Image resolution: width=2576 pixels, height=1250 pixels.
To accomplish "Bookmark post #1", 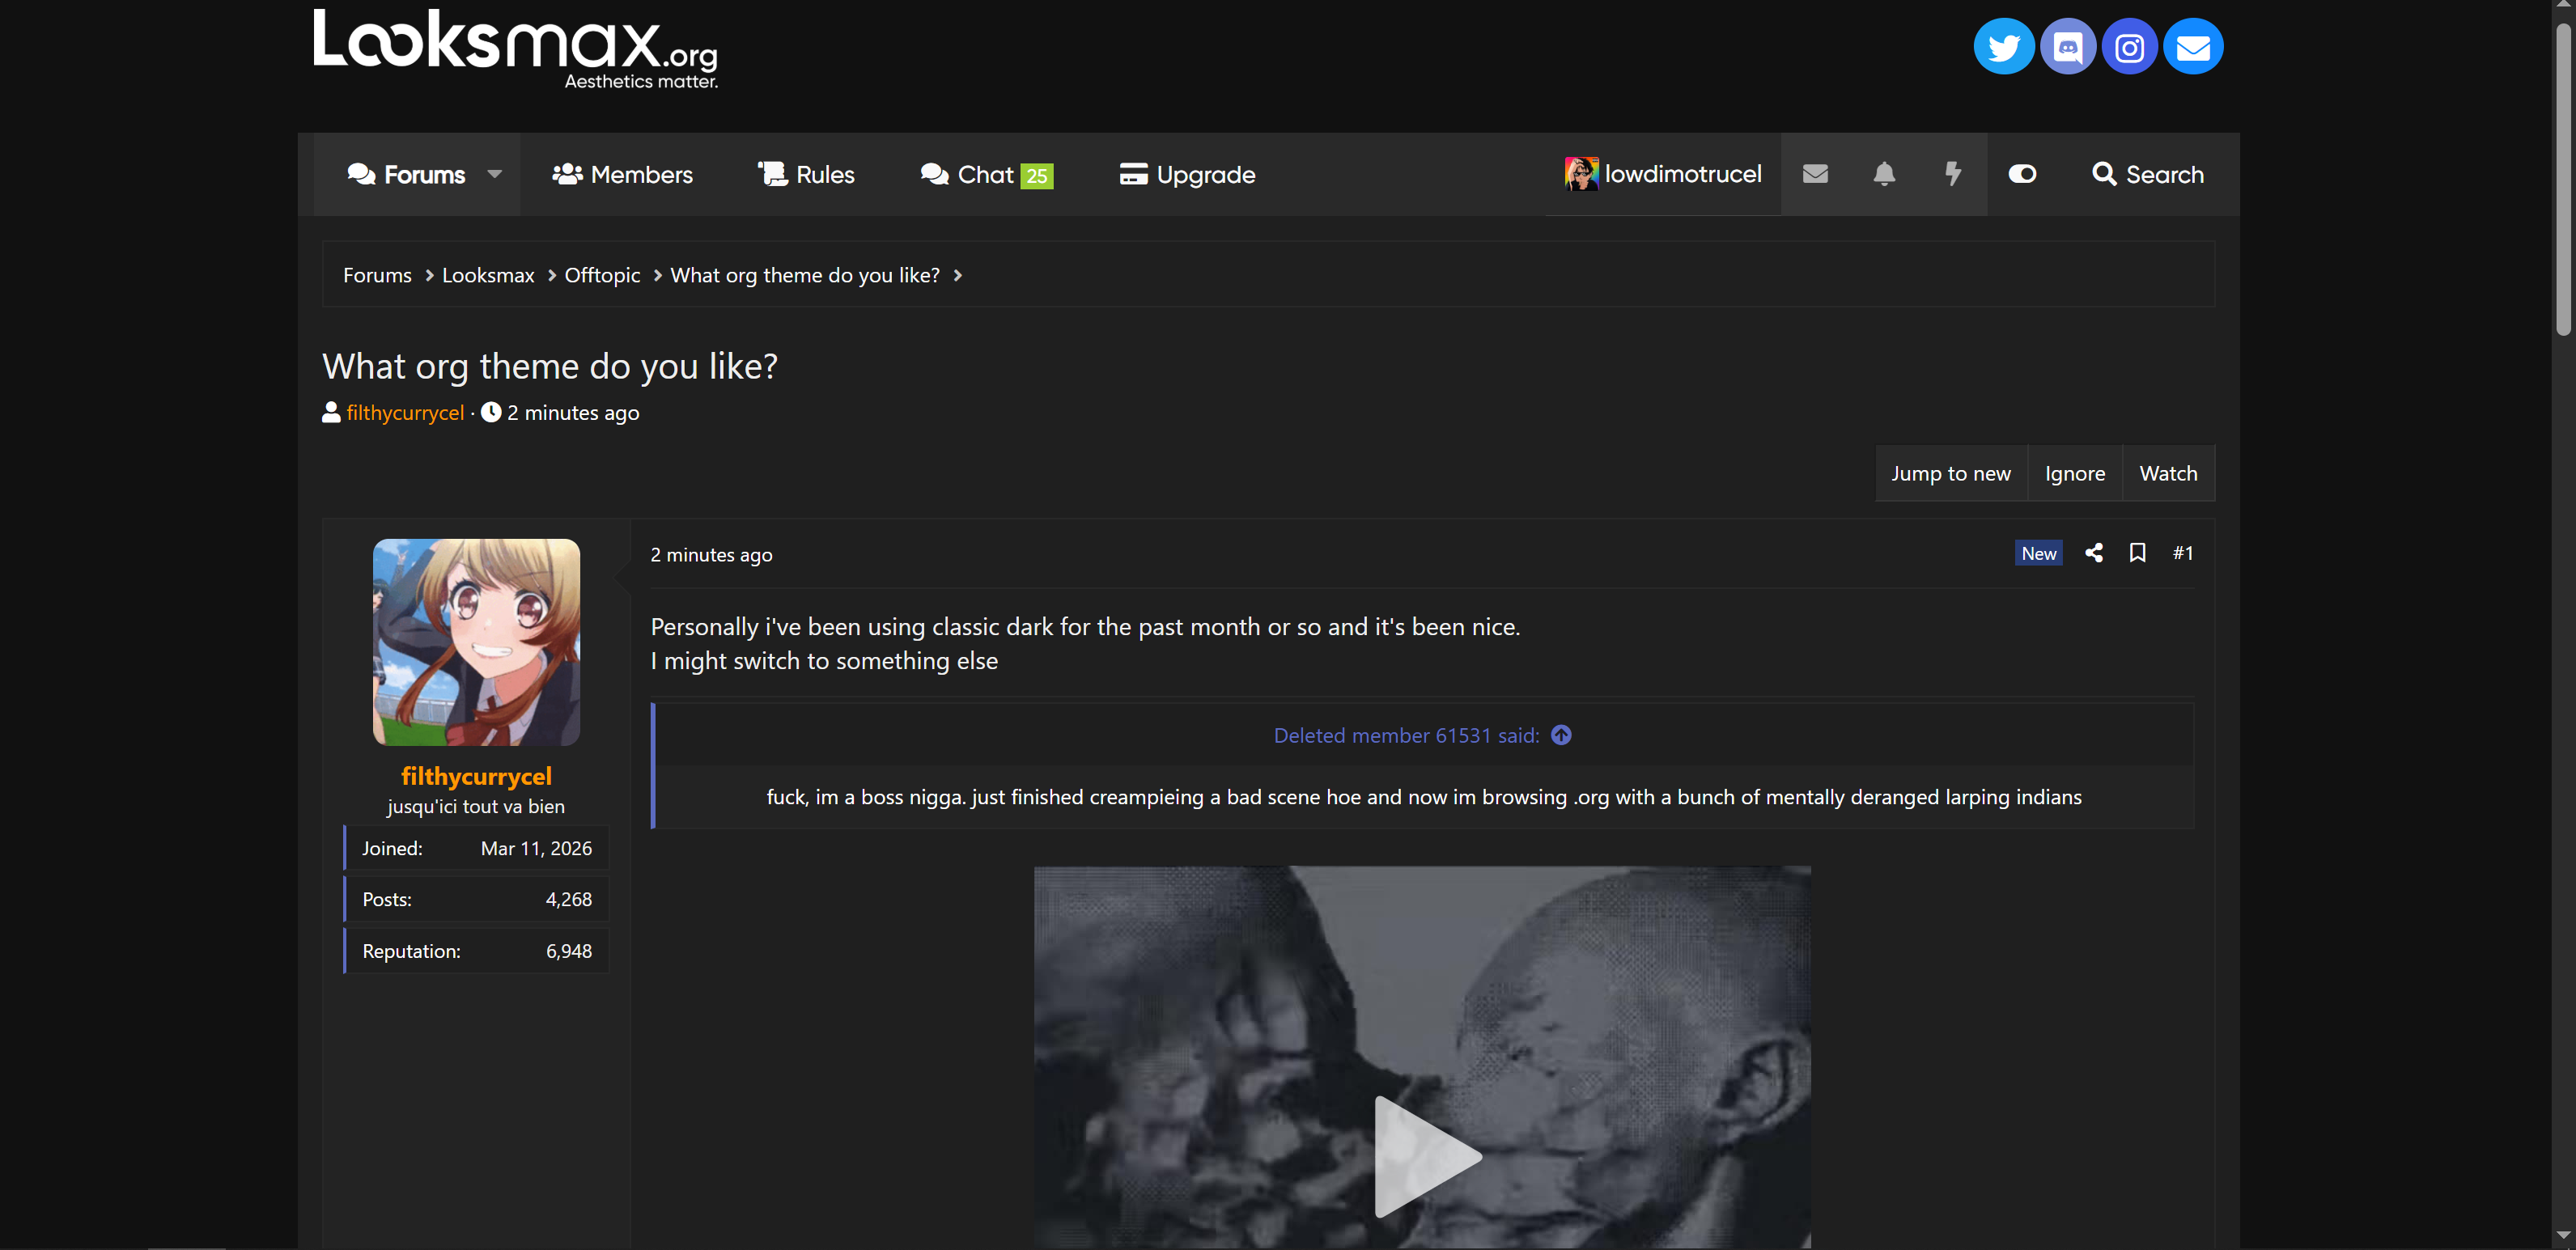I will pyautogui.click(x=2137, y=553).
